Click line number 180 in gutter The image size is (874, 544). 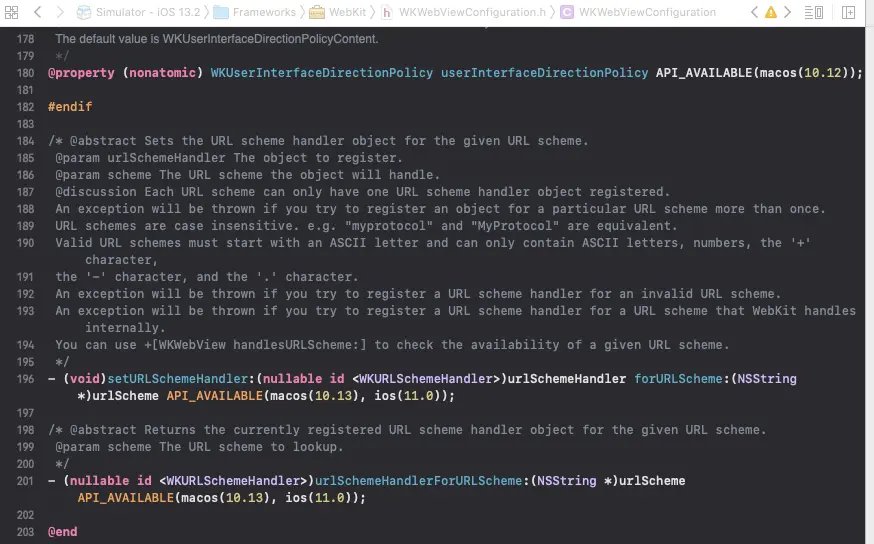(x=25, y=73)
